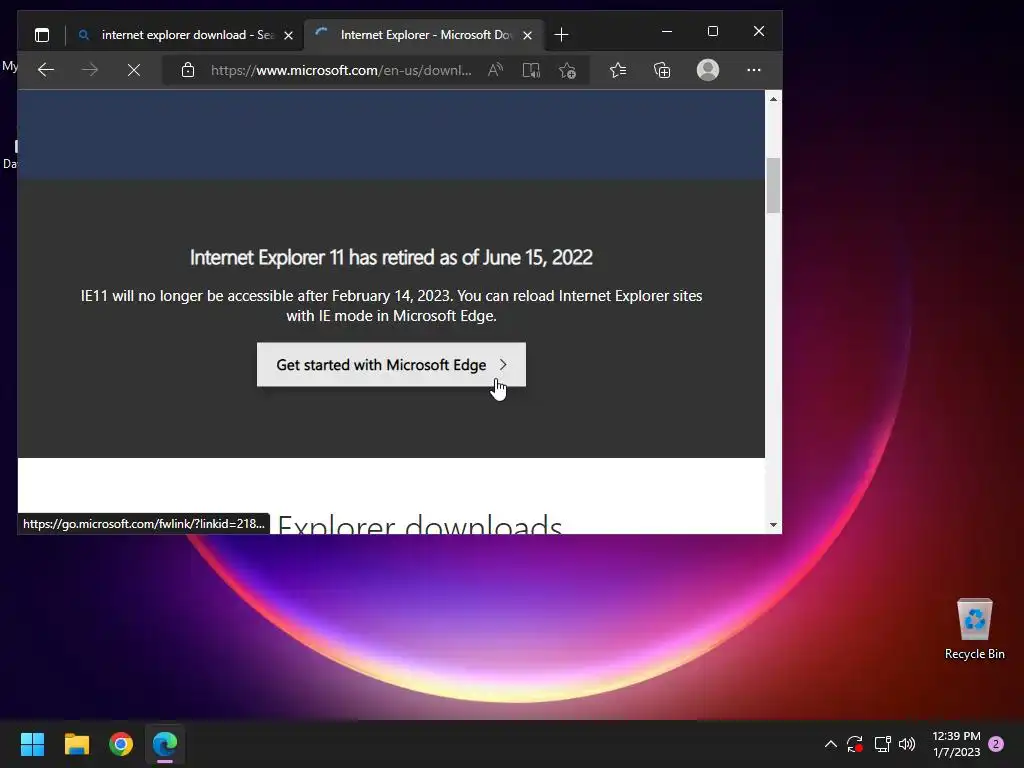Go back to the previous page
Screen dimensions: 1024x768
pyautogui.click(x=46, y=70)
